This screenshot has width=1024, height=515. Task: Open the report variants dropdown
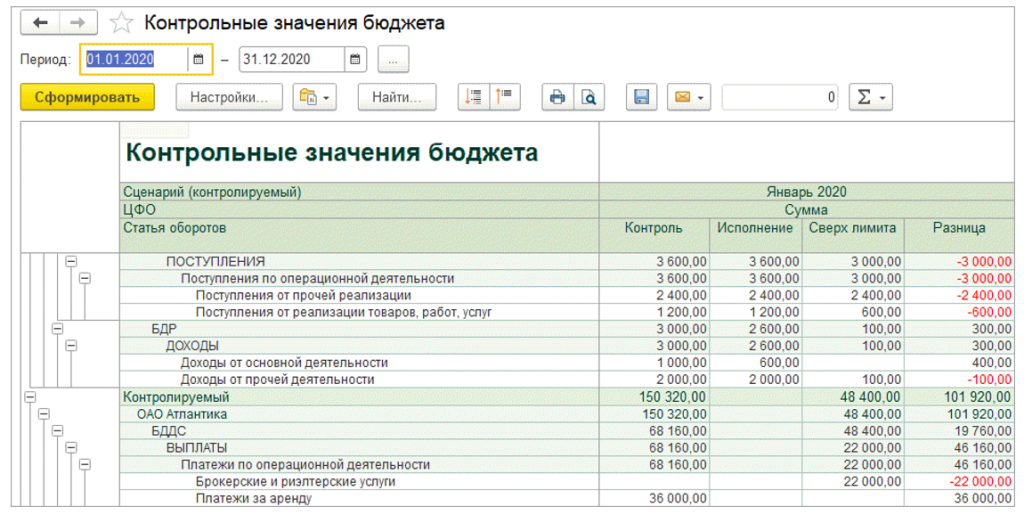click(315, 97)
